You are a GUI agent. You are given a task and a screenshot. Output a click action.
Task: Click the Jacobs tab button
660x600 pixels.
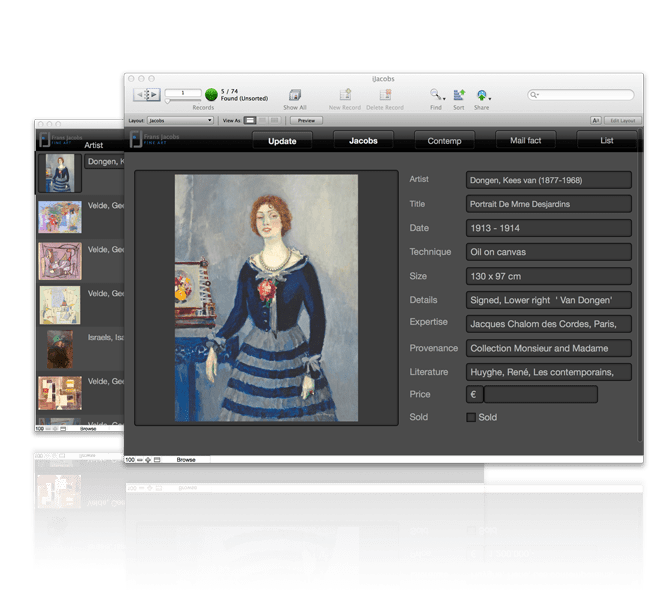(363, 140)
